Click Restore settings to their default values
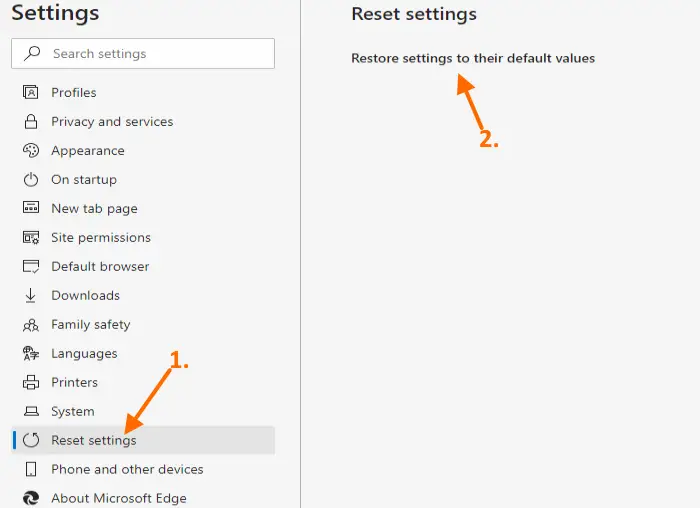 click(473, 58)
